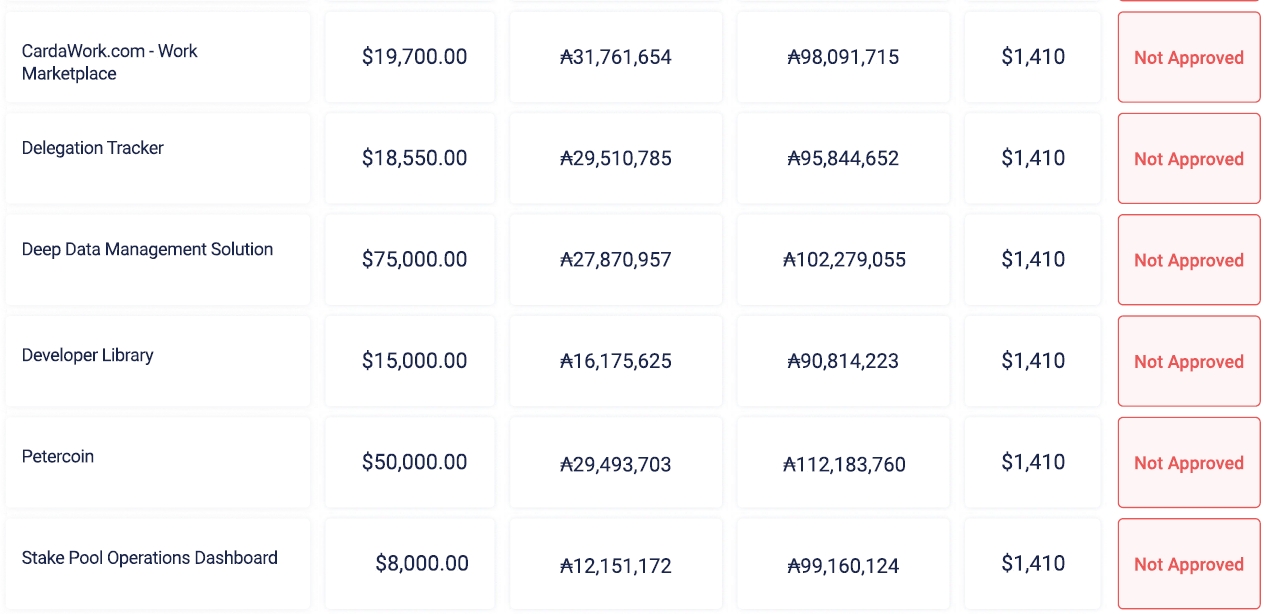Select the $75,000.00 budget cell
This screenshot has height=614, width=1269.
(x=414, y=260)
